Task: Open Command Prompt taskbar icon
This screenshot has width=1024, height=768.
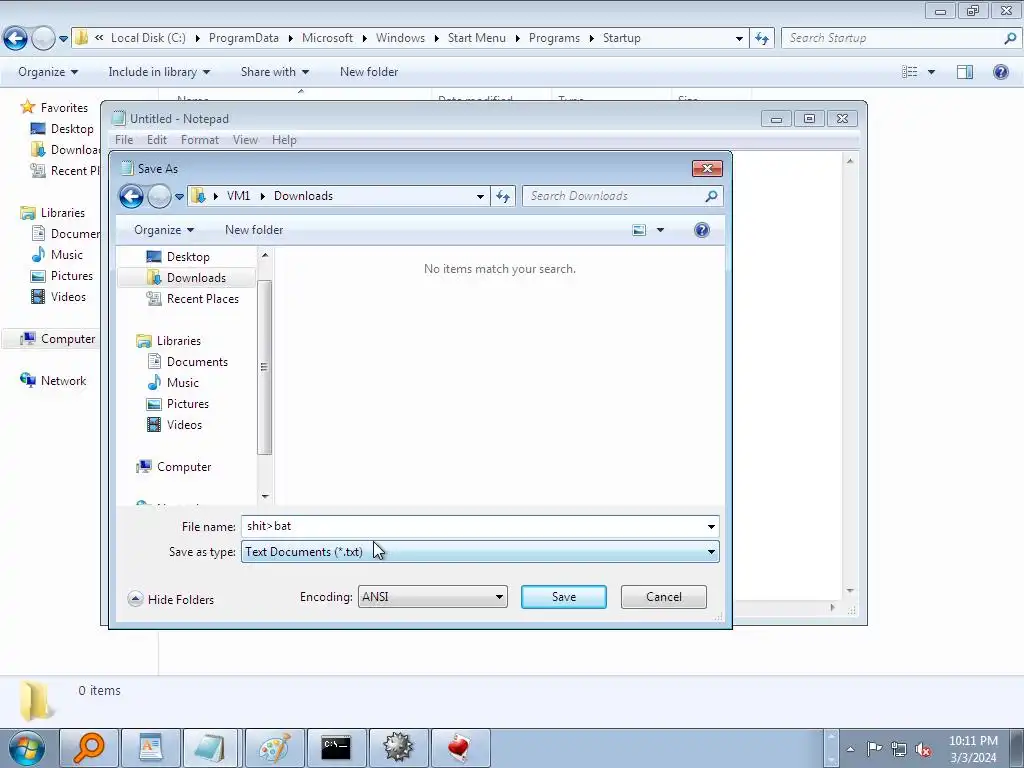Action: pyautogui.click(x=336, y=748)
